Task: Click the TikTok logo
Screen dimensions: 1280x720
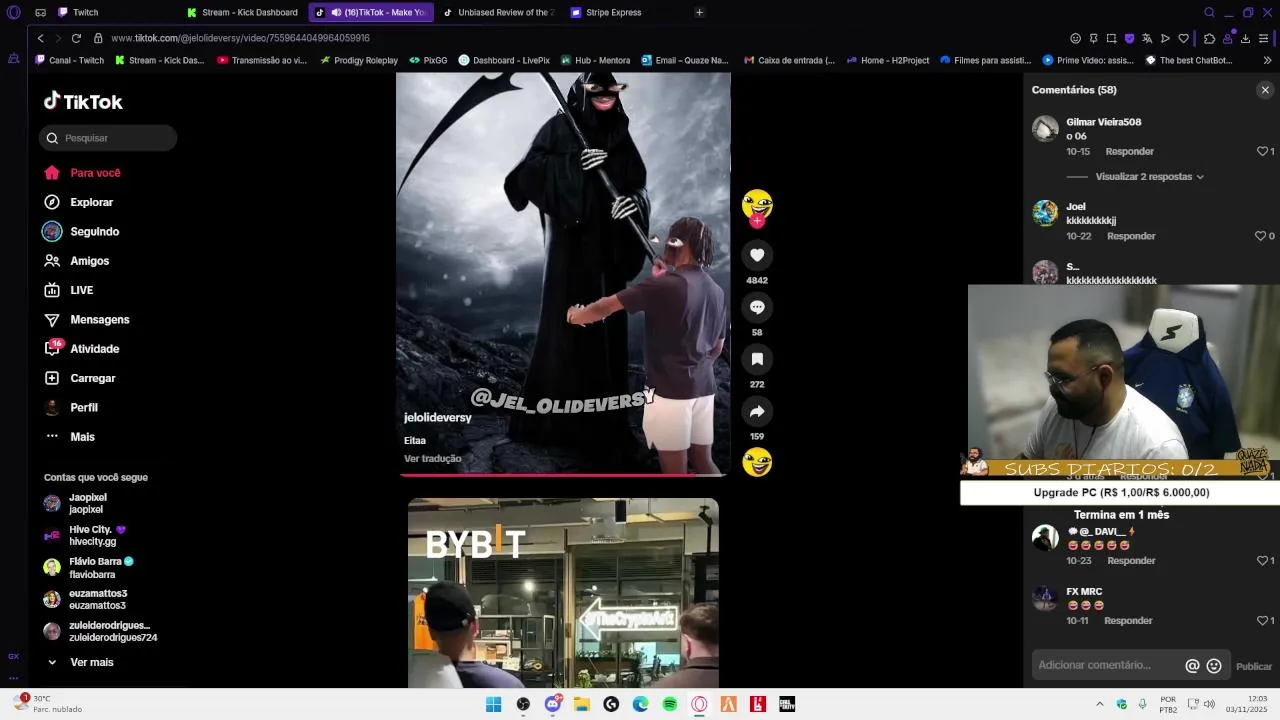Action: click(x=83, y=101)
